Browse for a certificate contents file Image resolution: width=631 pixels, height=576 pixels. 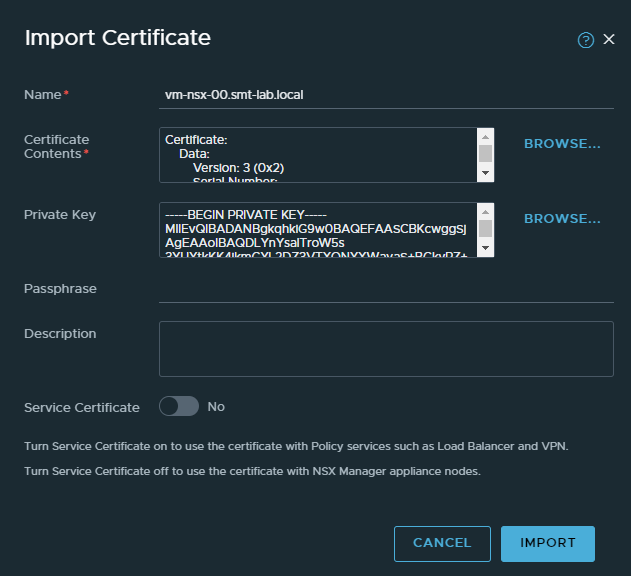(562, 143)
